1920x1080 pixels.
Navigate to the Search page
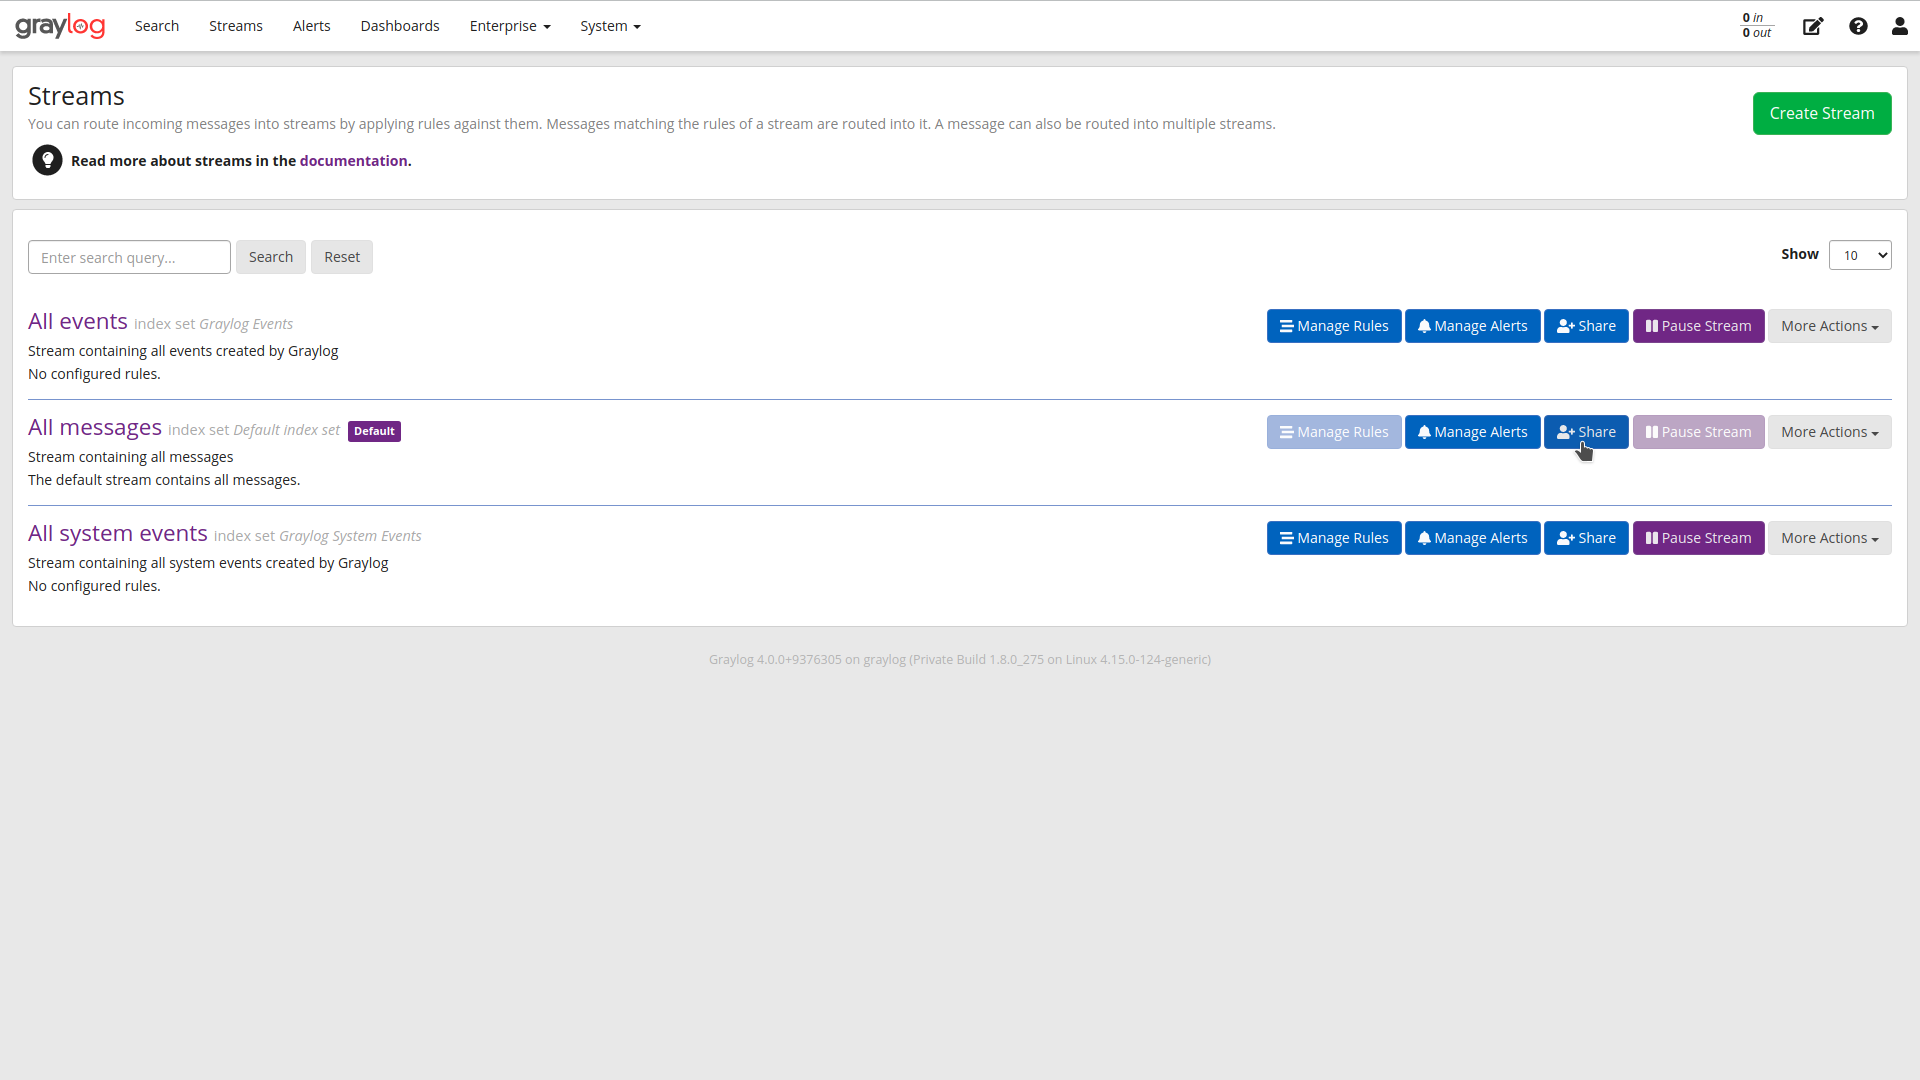click(156, 26)
